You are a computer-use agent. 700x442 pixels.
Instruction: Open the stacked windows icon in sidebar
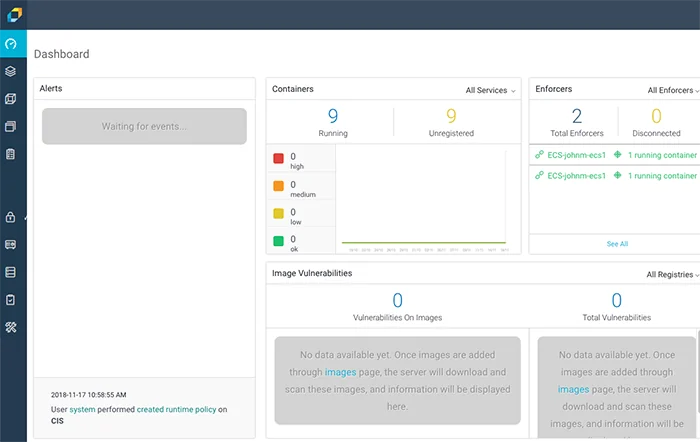coord(11,126)
